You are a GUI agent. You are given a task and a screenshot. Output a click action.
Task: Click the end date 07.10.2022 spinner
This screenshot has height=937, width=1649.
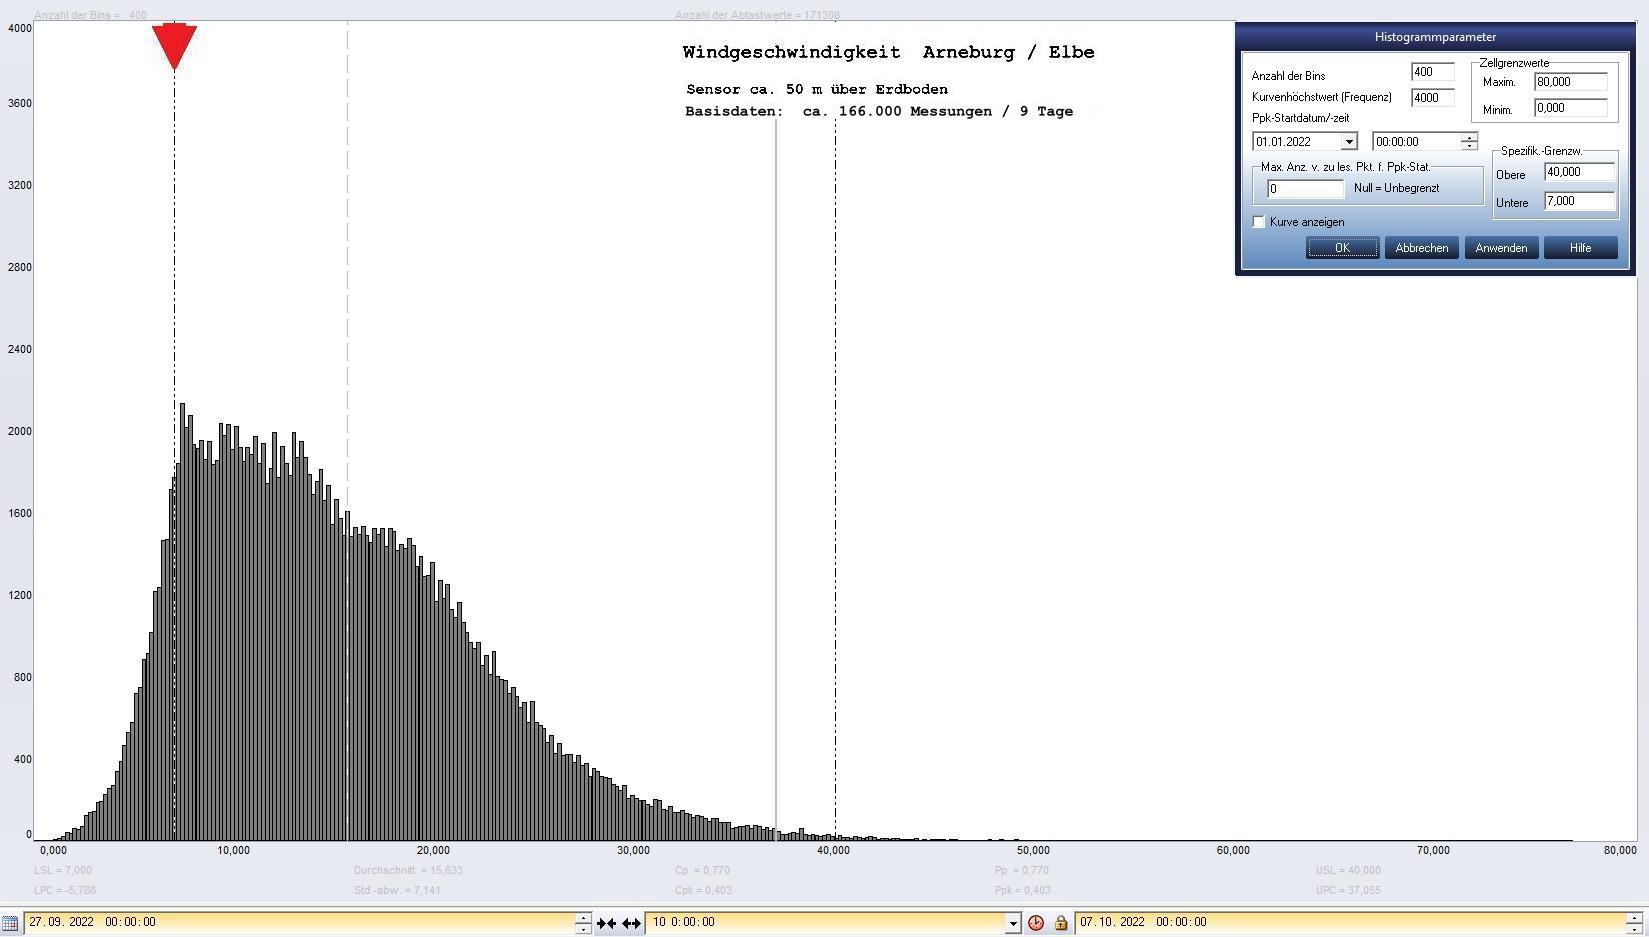point(1634,923)
